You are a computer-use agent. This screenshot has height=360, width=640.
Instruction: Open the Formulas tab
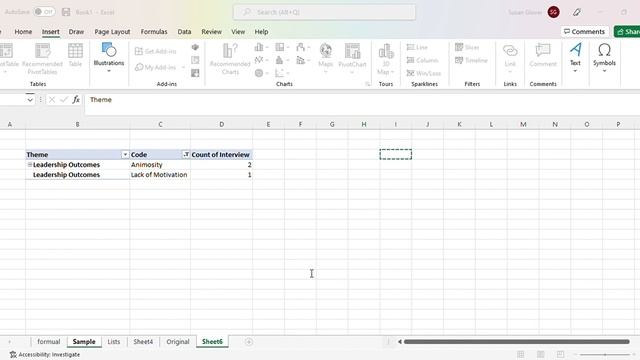click(x=154, y=31)
